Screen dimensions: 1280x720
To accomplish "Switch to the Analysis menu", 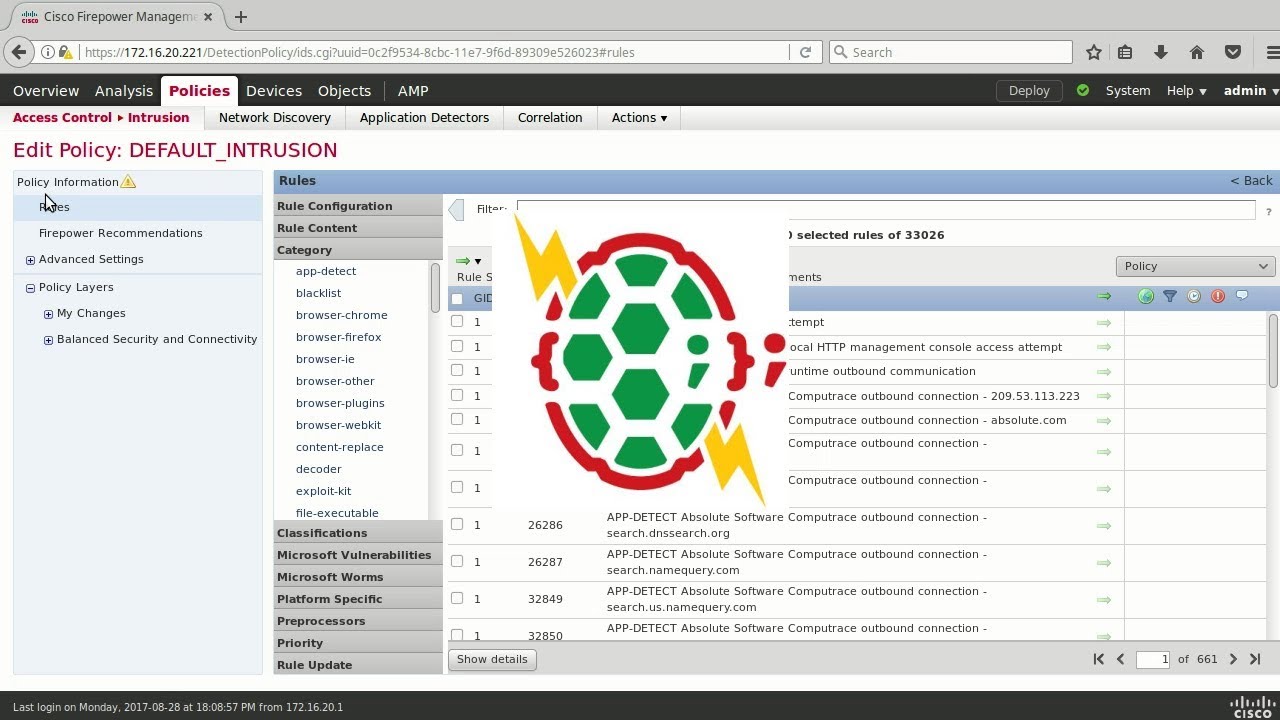I will click(x=124, y=90).
